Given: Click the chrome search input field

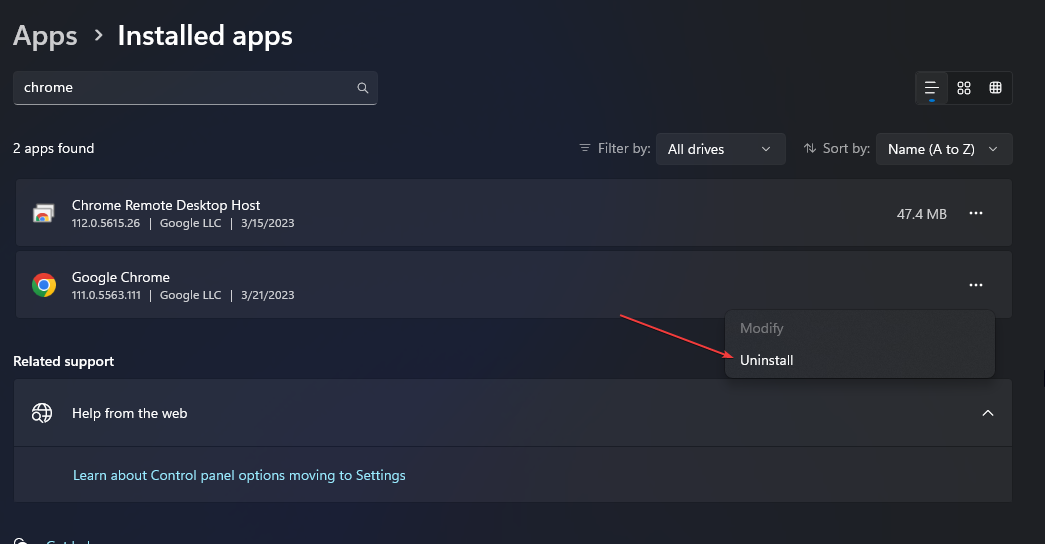Looking at the screenshot, I should pos(195,88).
